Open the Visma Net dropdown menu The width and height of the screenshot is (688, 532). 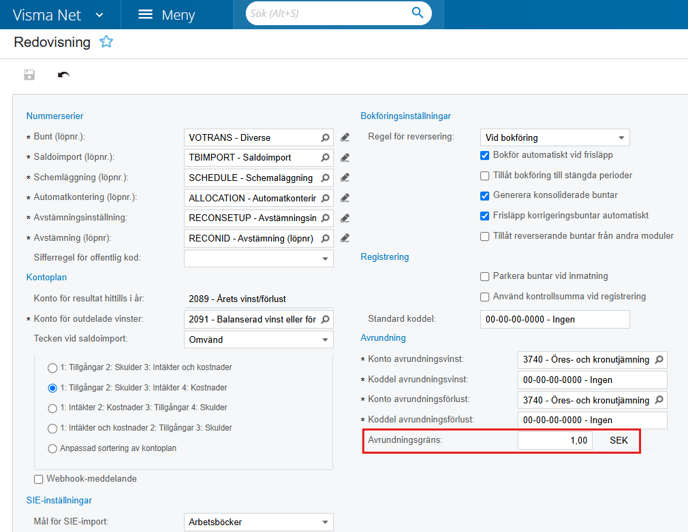[x=58, y=15]
